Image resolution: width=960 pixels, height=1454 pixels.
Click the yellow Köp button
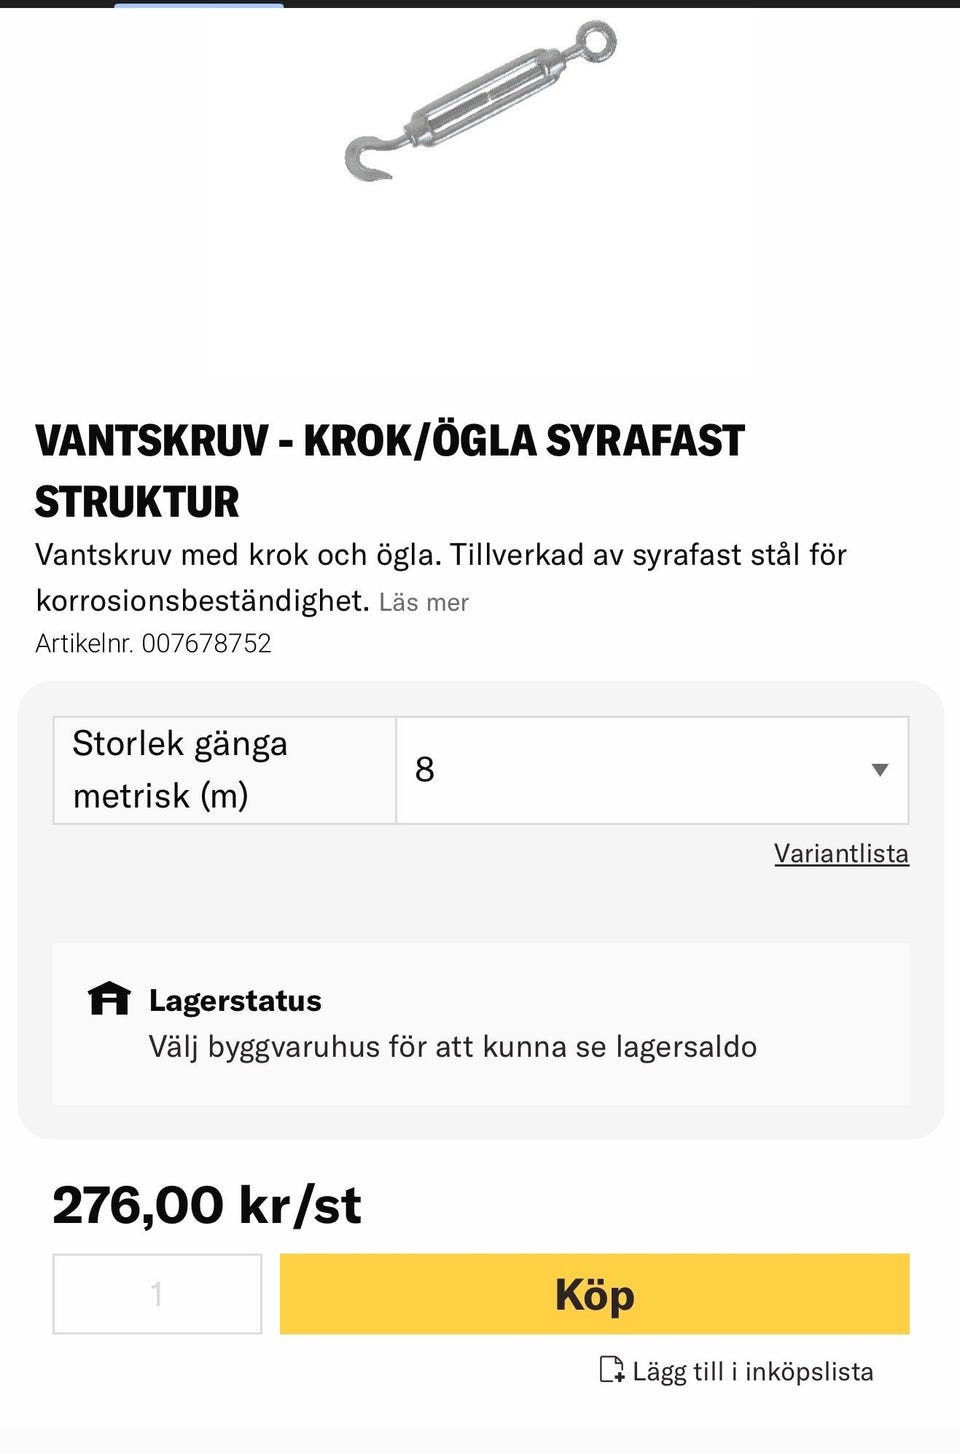click(595, 1294)
